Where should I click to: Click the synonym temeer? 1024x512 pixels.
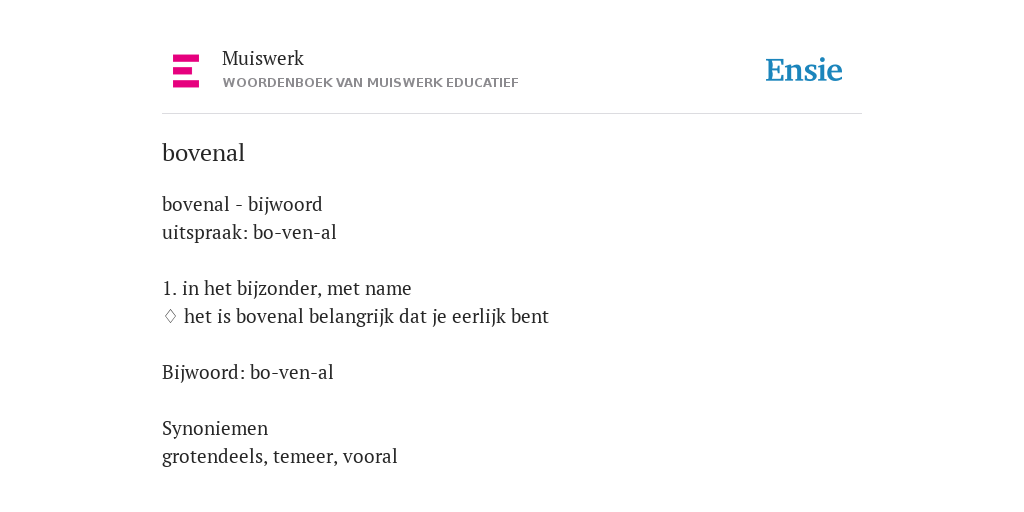[x=304, y=456]
